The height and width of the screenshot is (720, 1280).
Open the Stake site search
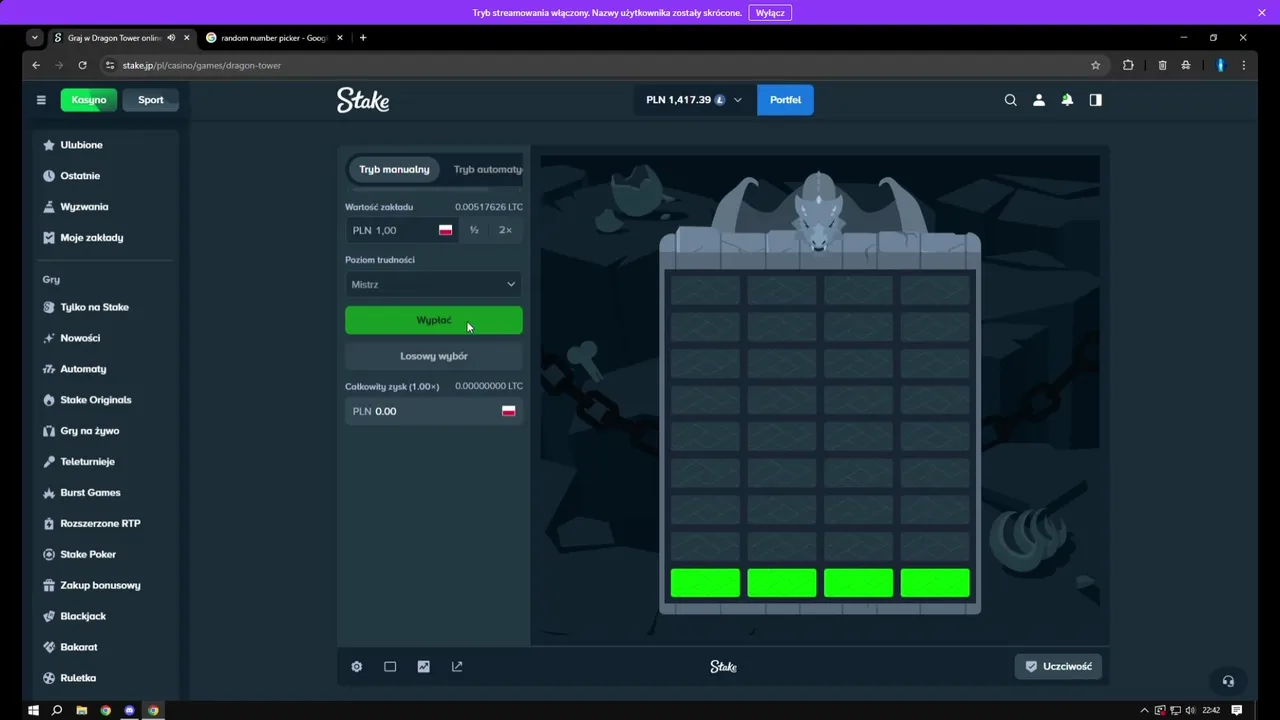(1010, 100)
